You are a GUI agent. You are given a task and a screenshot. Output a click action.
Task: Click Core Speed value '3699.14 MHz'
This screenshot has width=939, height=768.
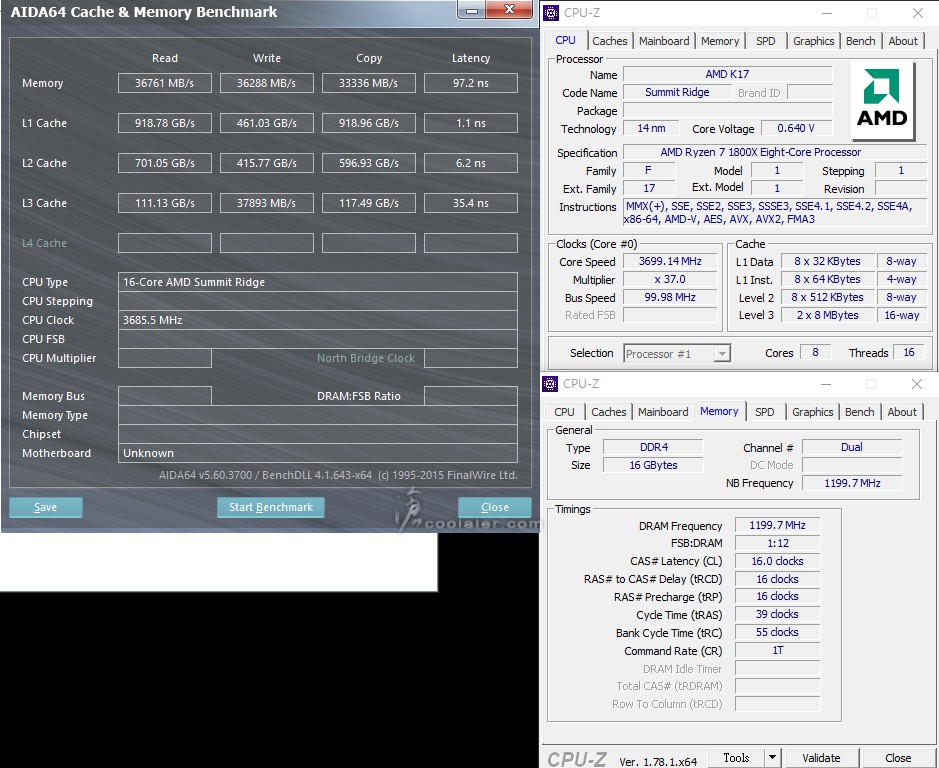tap(670, 261)
